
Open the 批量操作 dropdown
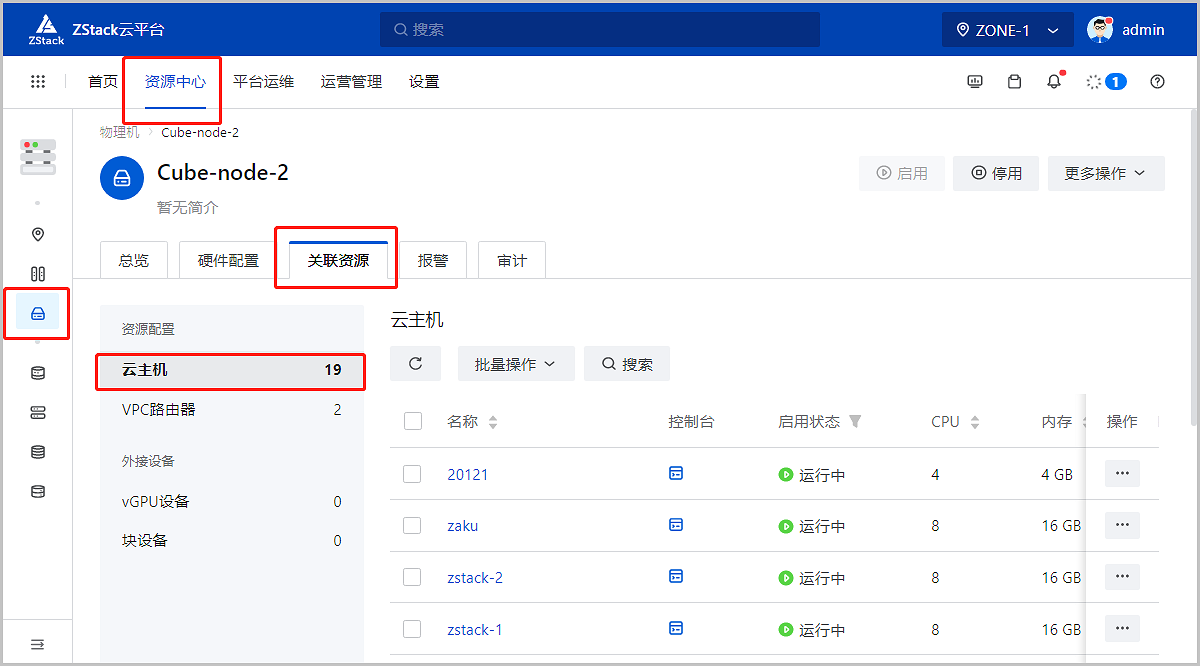[x=515, y=364]
